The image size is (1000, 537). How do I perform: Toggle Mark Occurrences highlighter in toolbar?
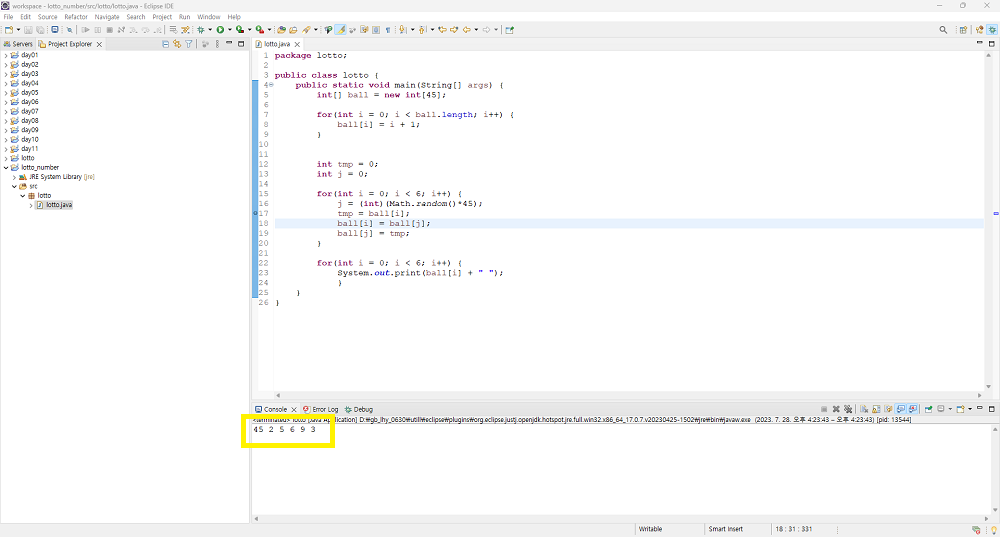coord(341,29)
